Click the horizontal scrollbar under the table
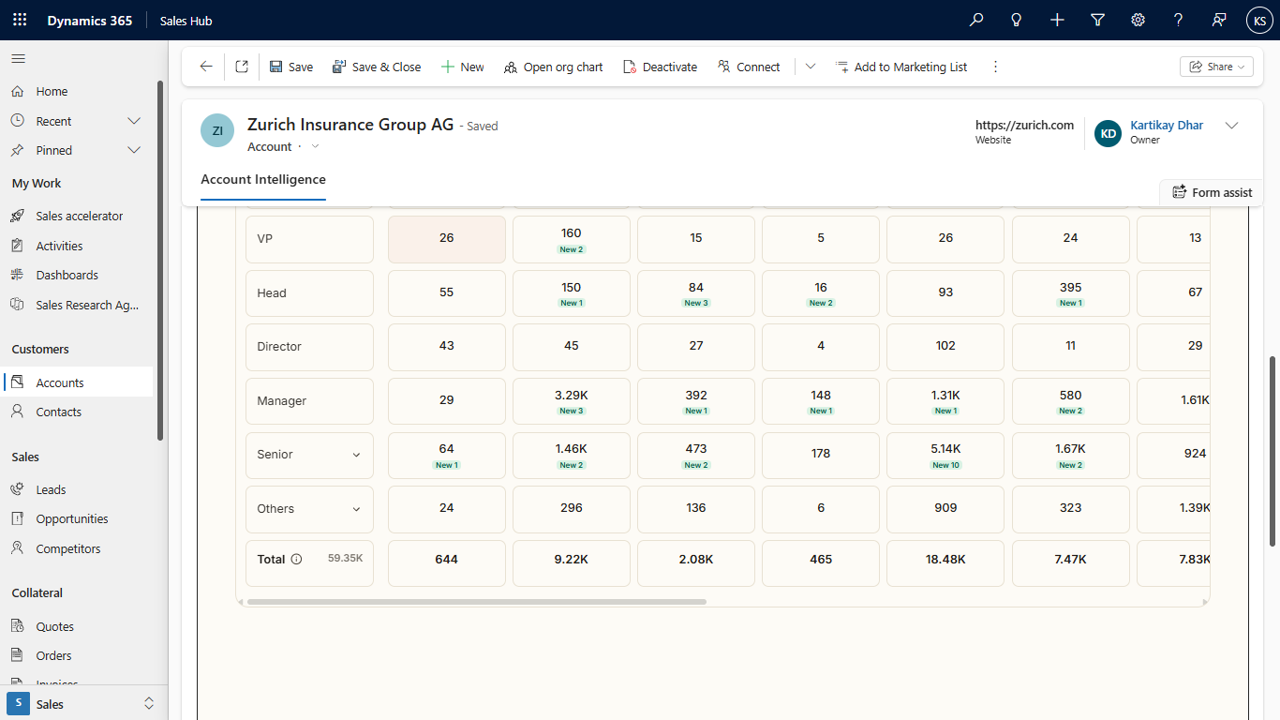1280x720 pixels. point(477,602)
